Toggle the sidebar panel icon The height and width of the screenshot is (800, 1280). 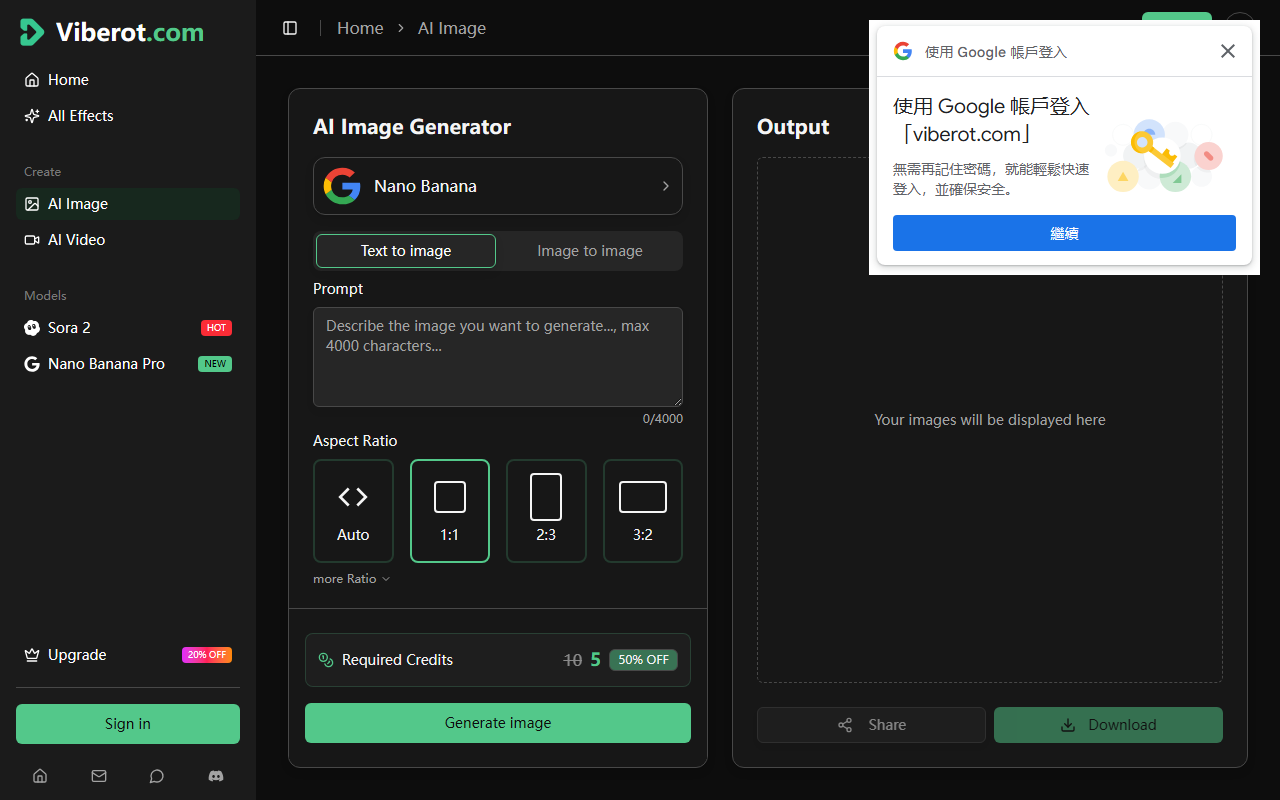[x=290, y=28]
